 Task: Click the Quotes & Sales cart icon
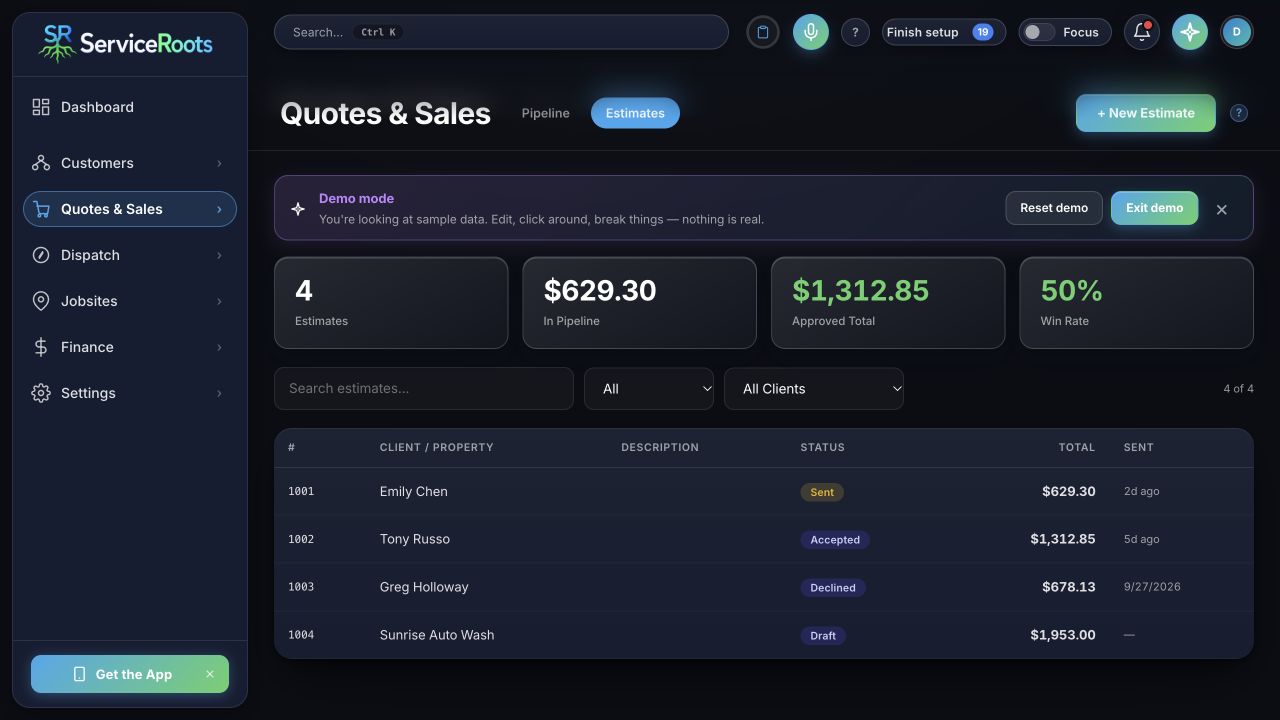pyautogui.click(x=41, y=209)
